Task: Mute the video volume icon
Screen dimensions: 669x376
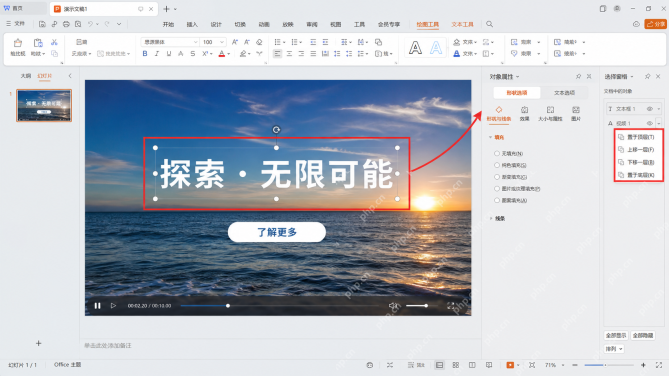Action: click(x=393, y=306)
